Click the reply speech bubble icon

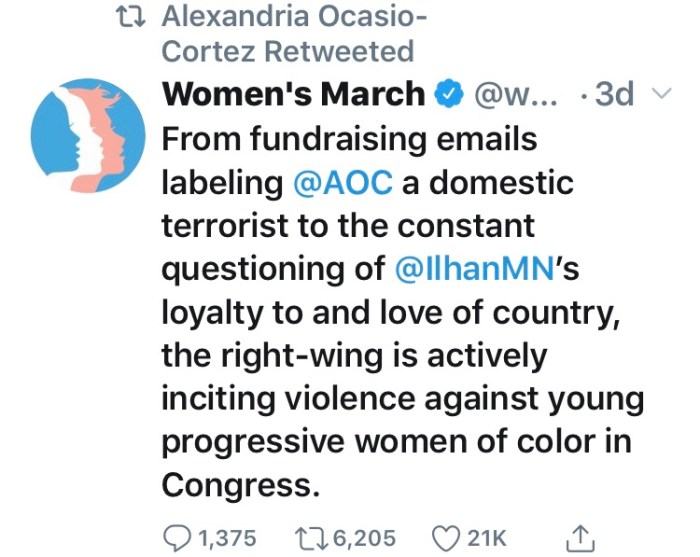(x=177, y=539)
